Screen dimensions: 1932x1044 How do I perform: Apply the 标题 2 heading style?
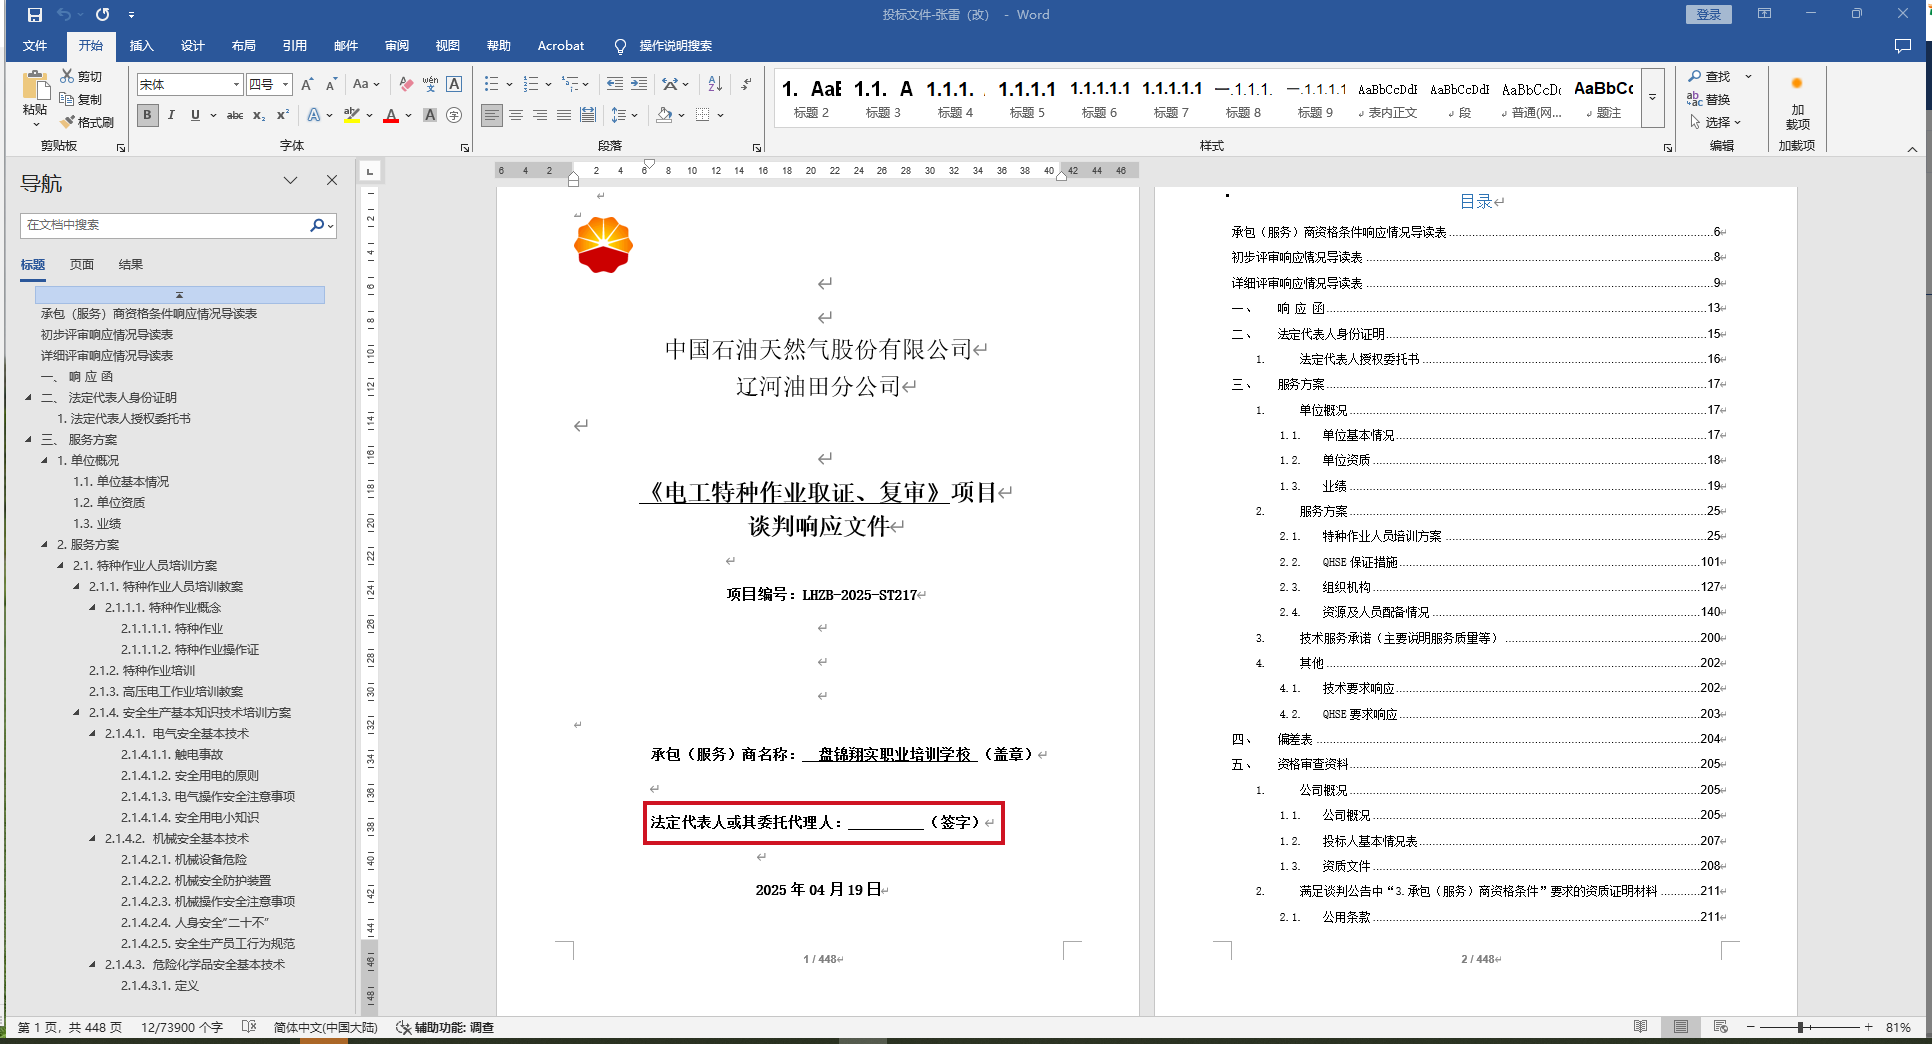pos(811,98)
